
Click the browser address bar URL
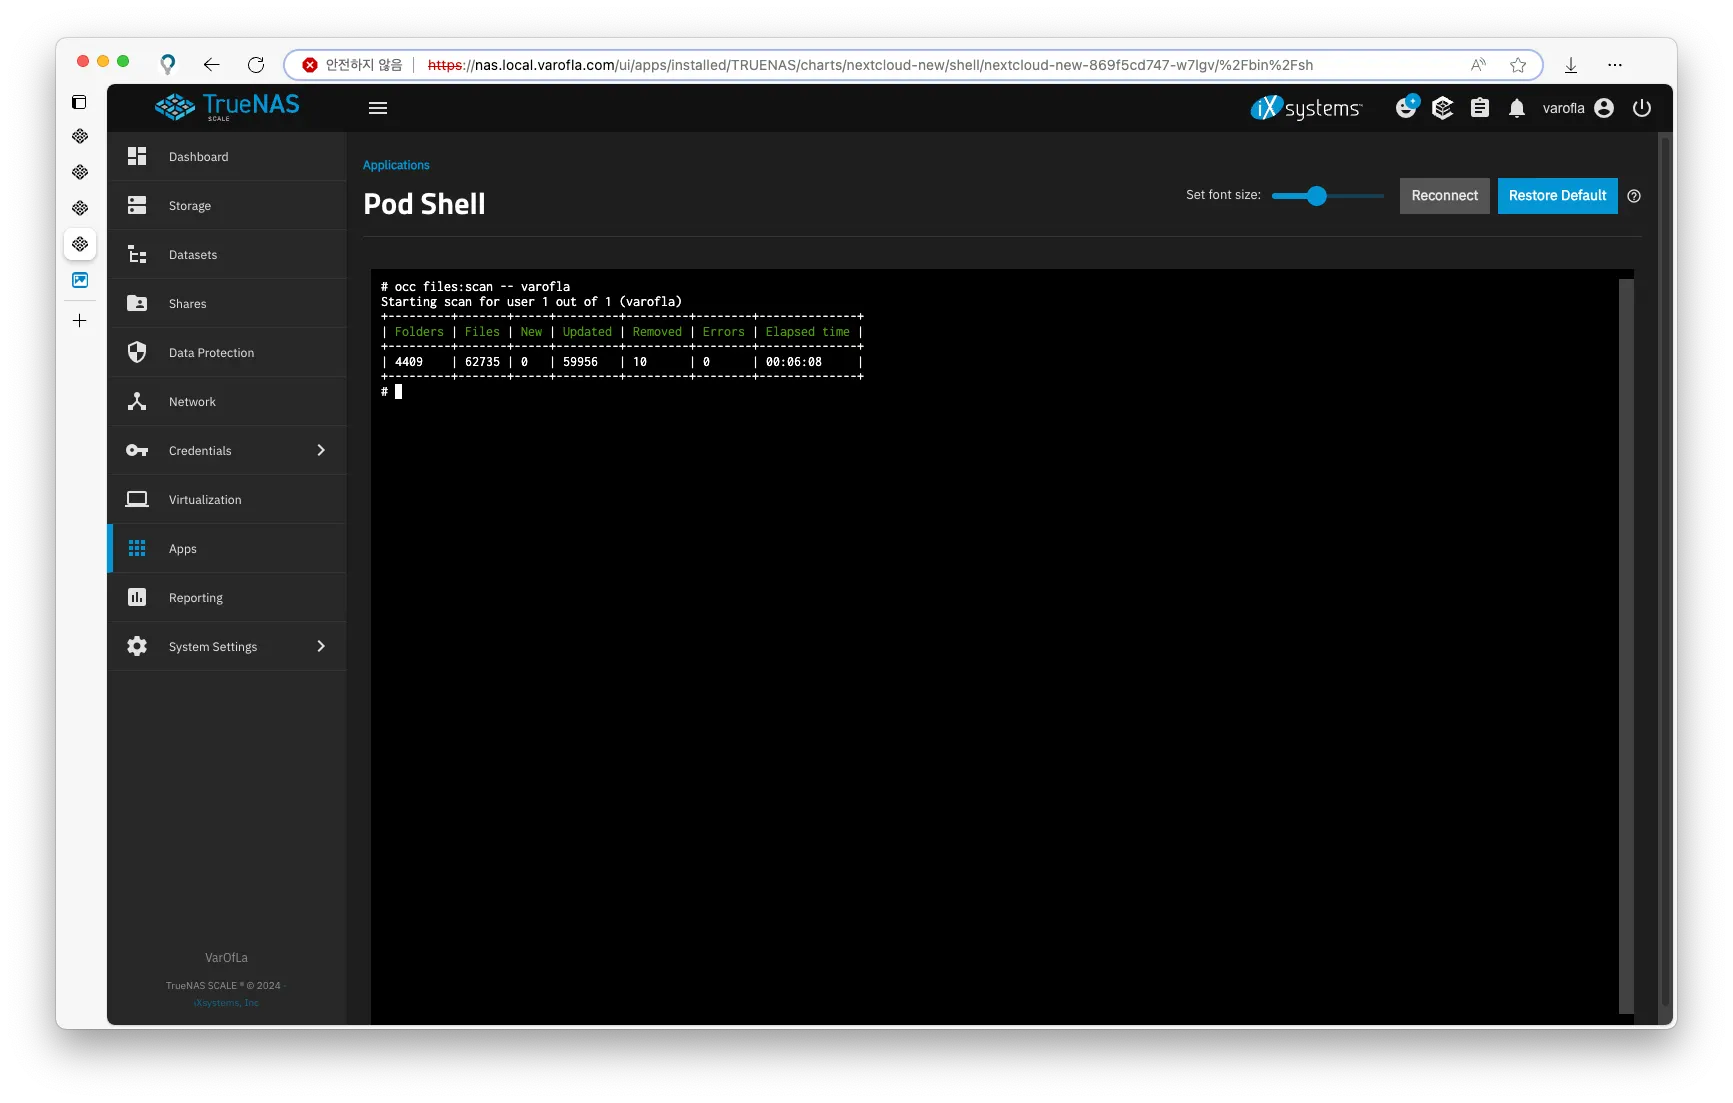coord(870,65)
